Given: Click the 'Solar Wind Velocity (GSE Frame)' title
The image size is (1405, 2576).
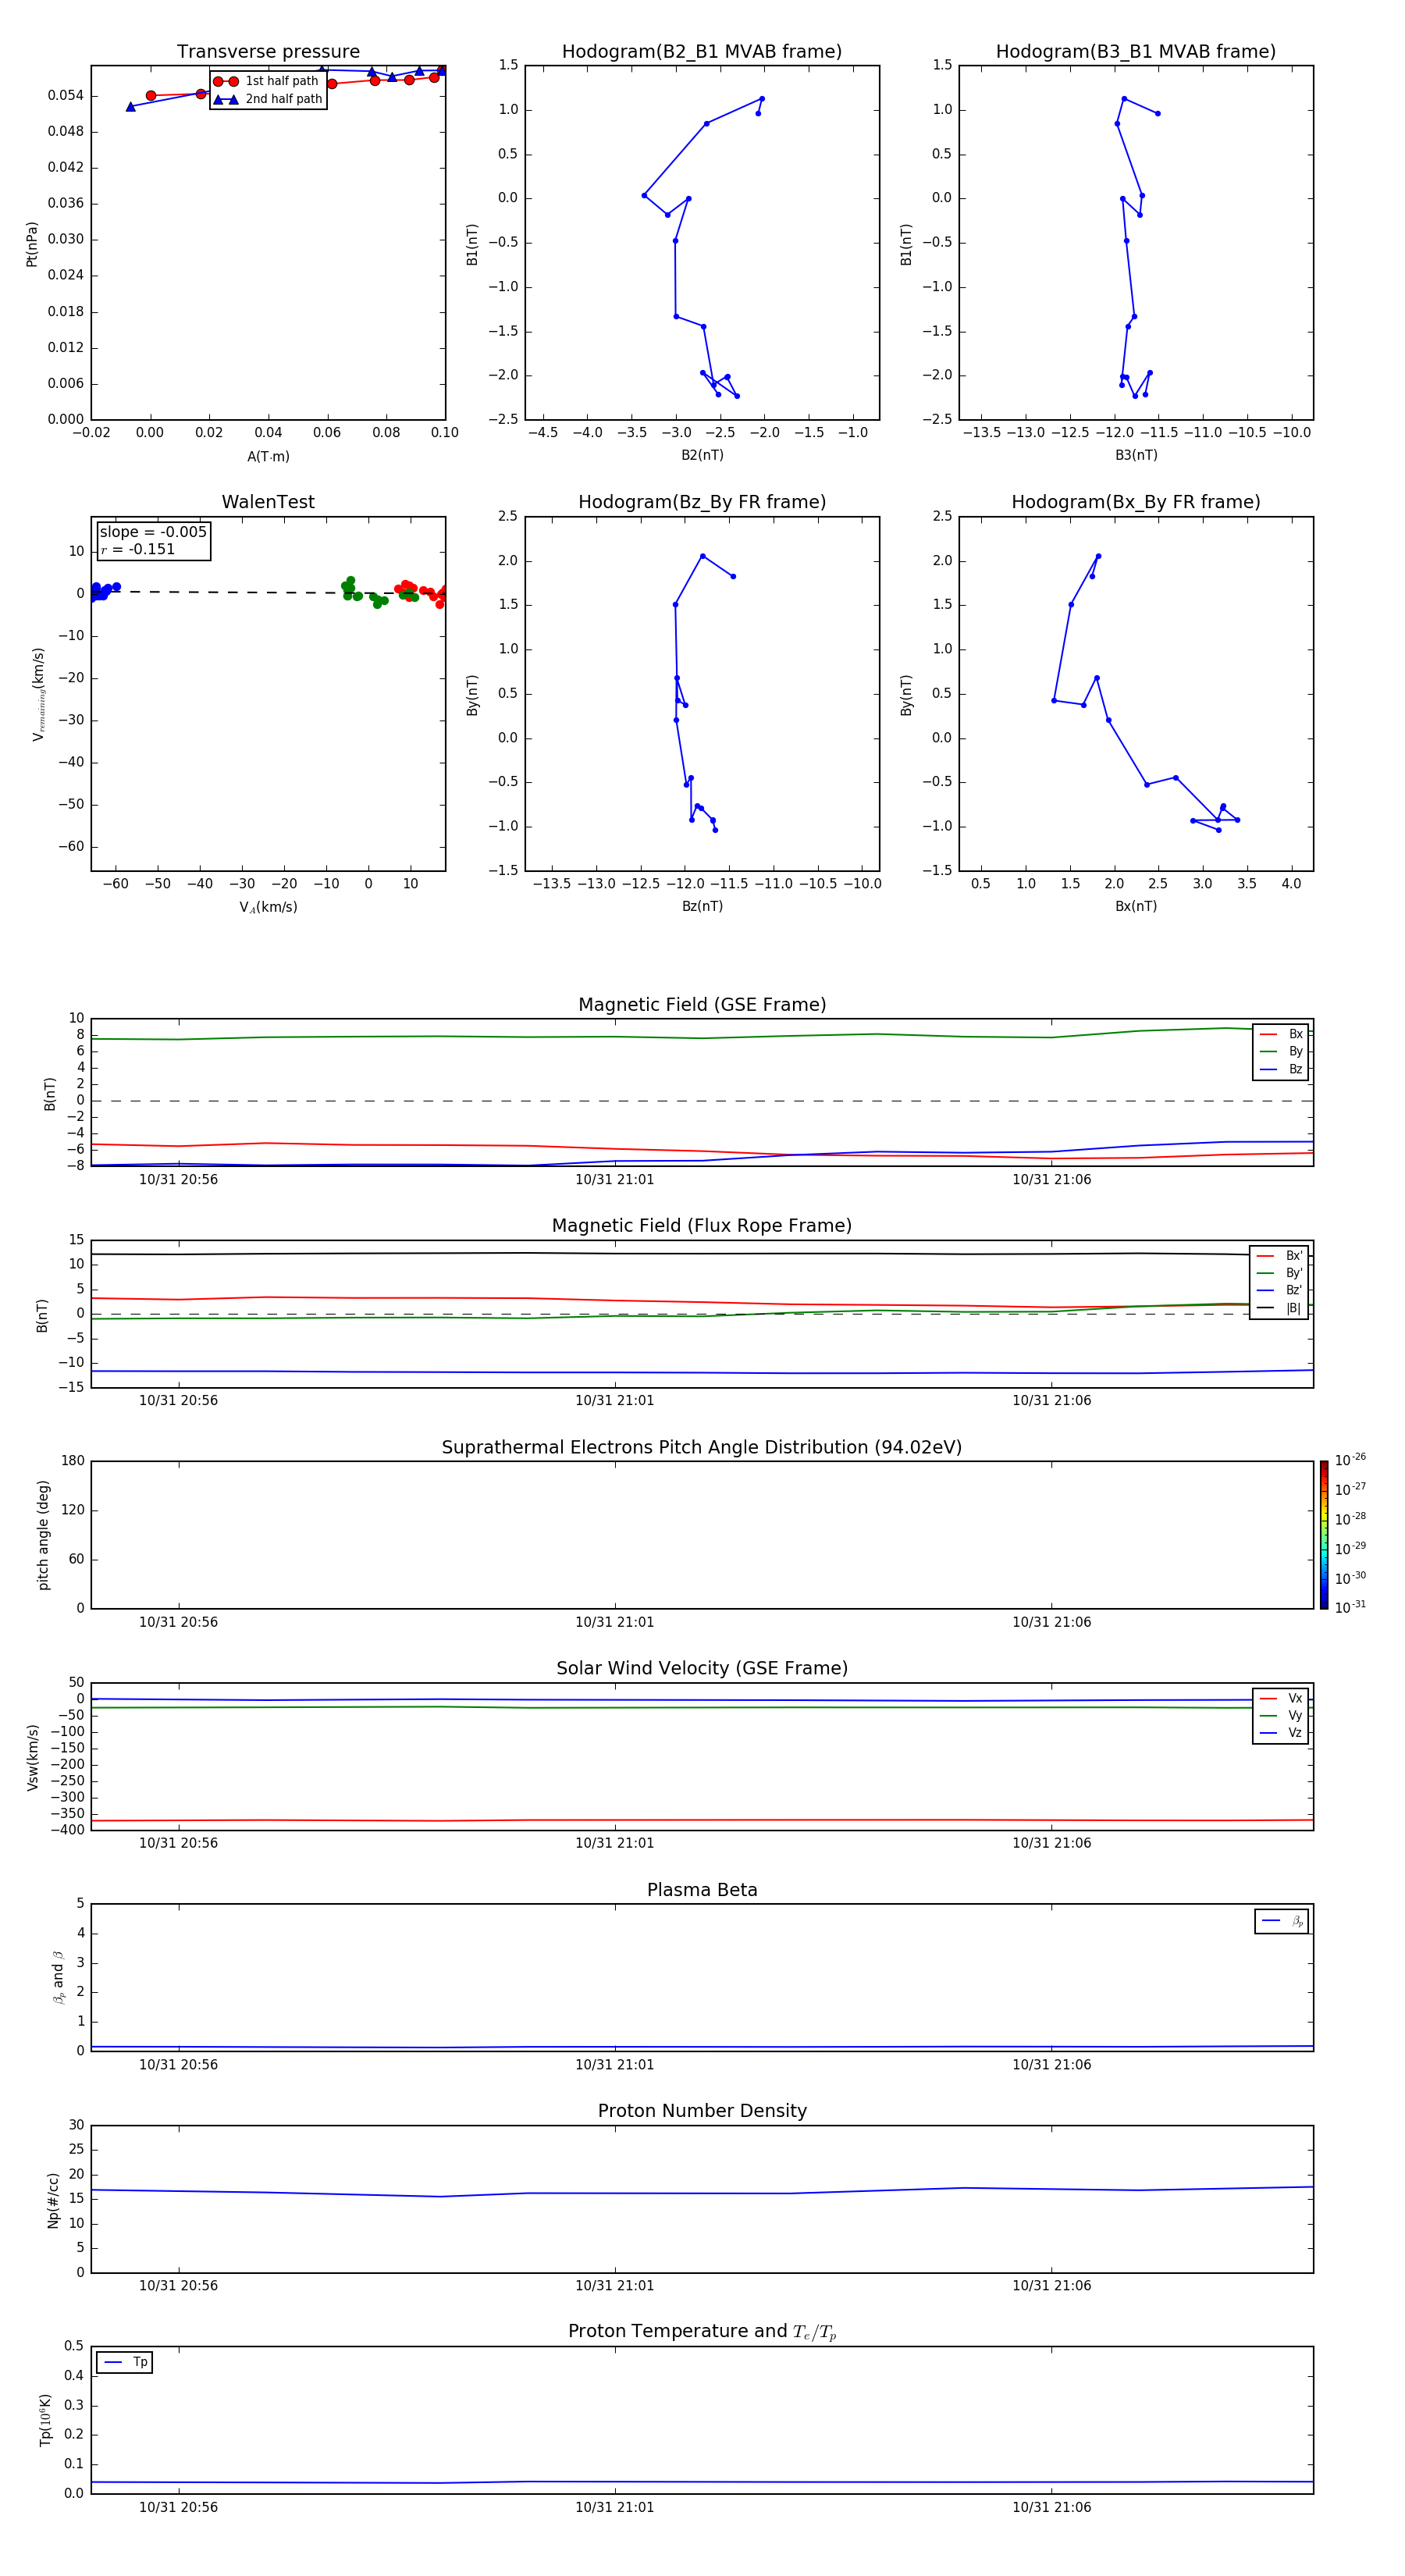Looking at the screenshot, I should 702,1668.
